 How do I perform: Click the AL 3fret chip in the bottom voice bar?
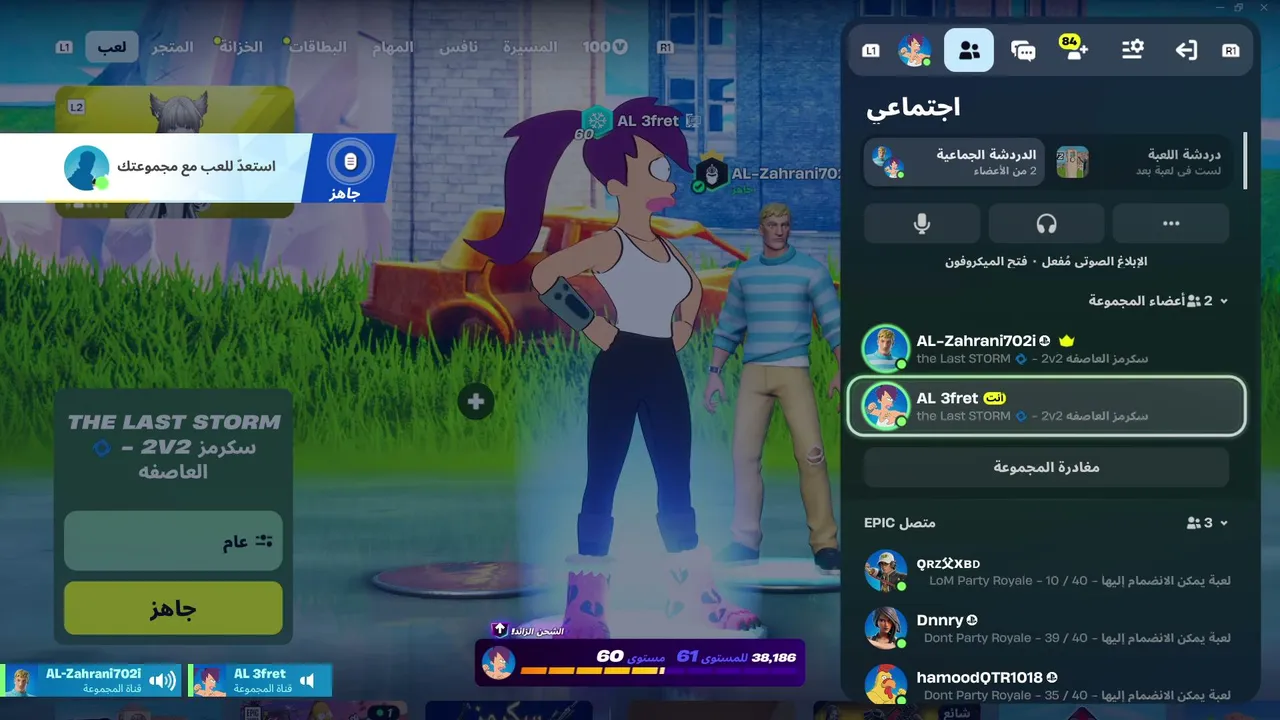(x=260, y=680)
